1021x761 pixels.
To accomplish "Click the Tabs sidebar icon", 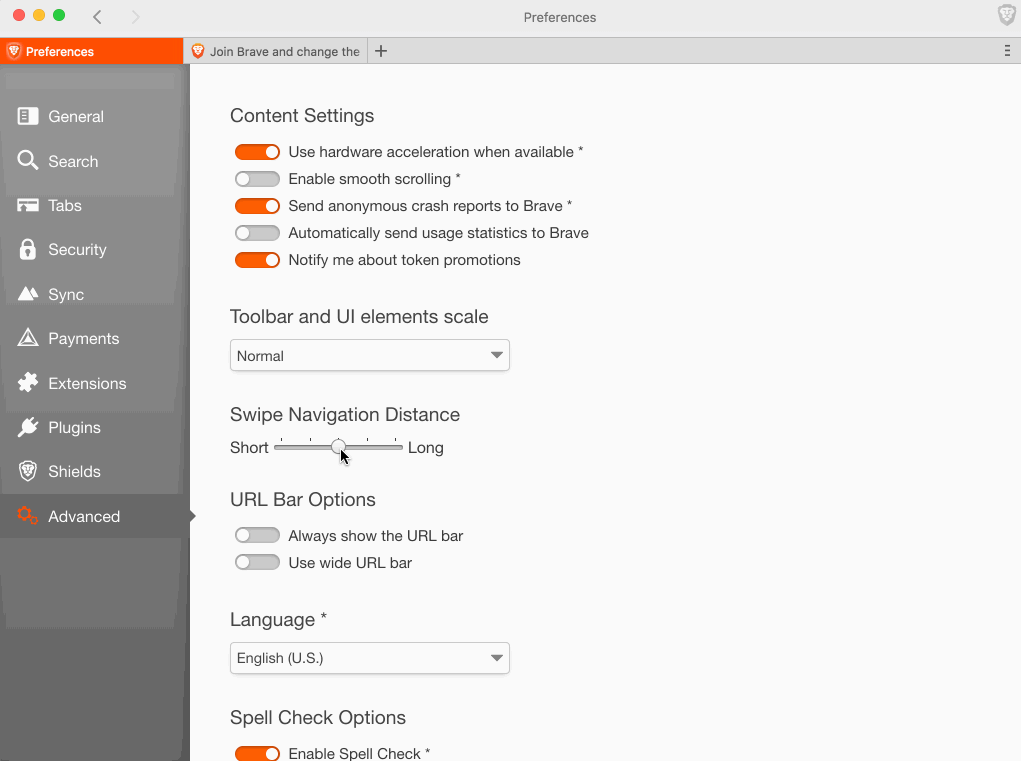I will pyautogui.click(x=27, y=206).
